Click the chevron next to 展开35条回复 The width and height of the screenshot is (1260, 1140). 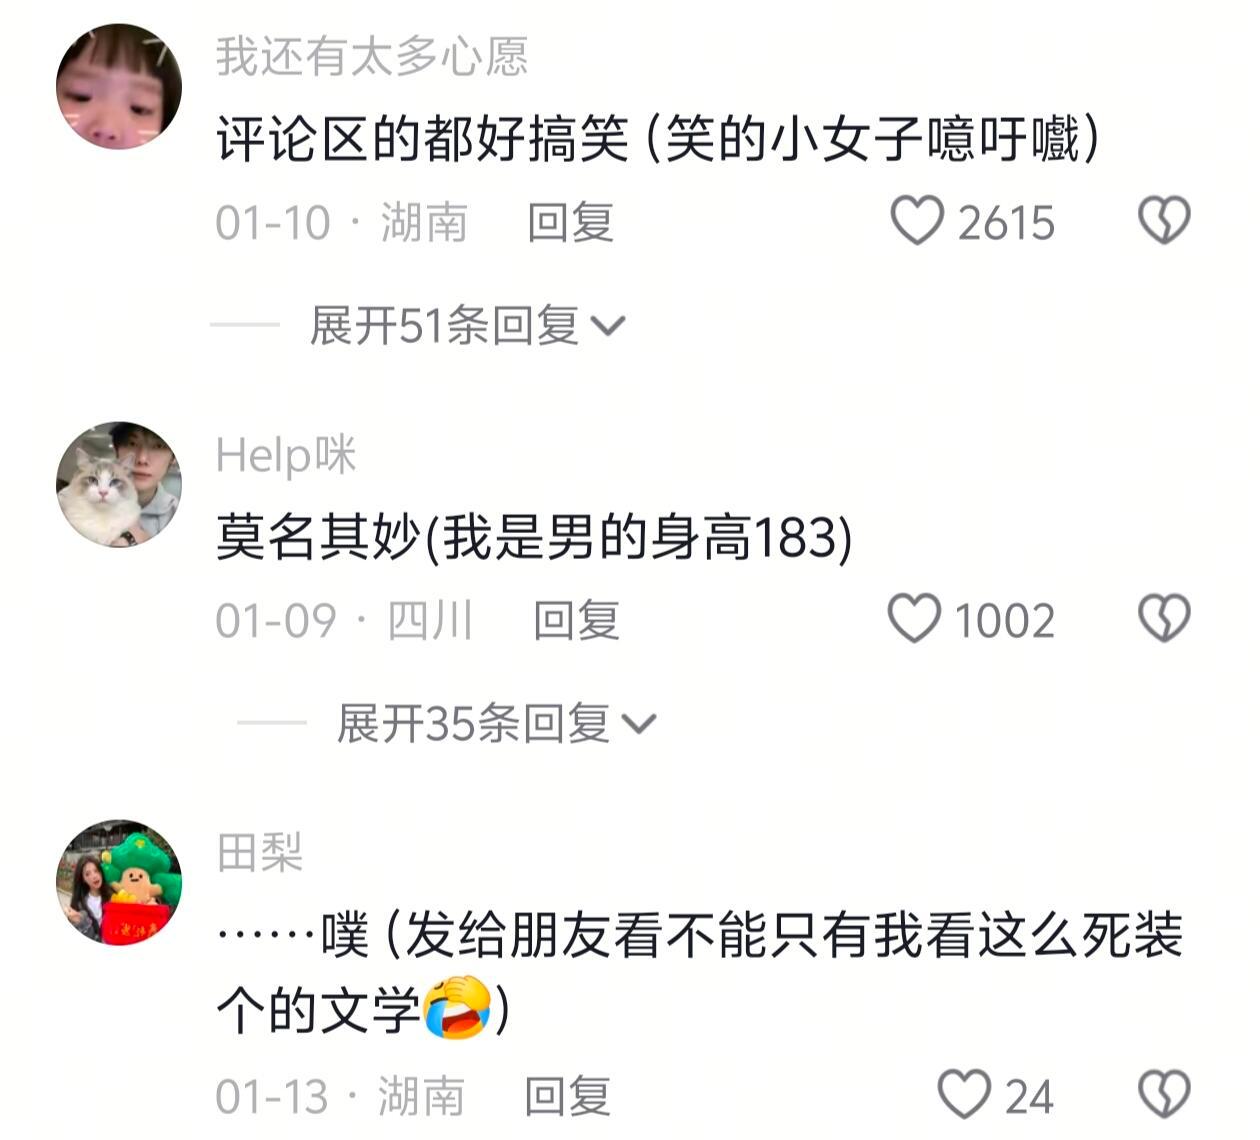639,724
